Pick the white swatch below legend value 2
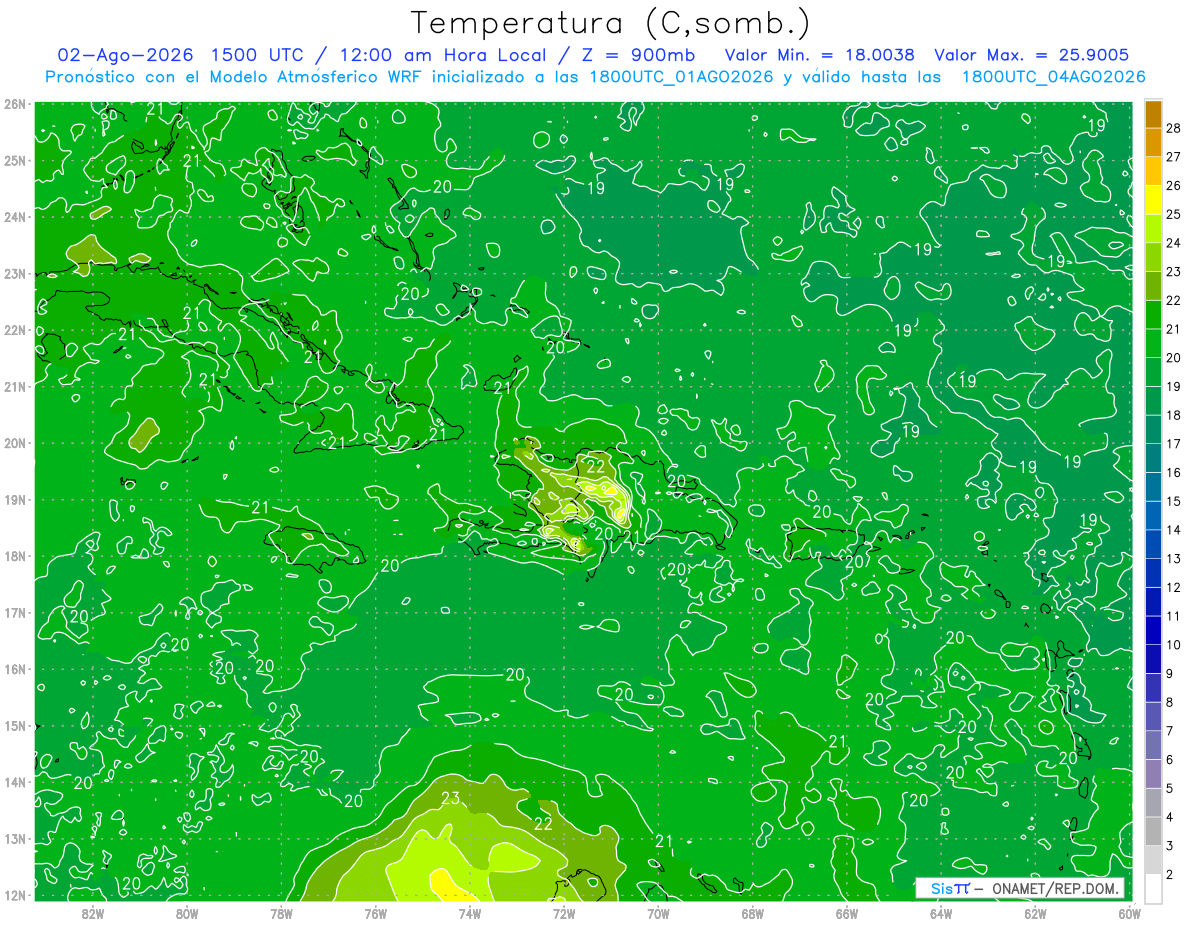Image resolution: width=1200 pixels, height=927 pixels. click(1153, 888)
